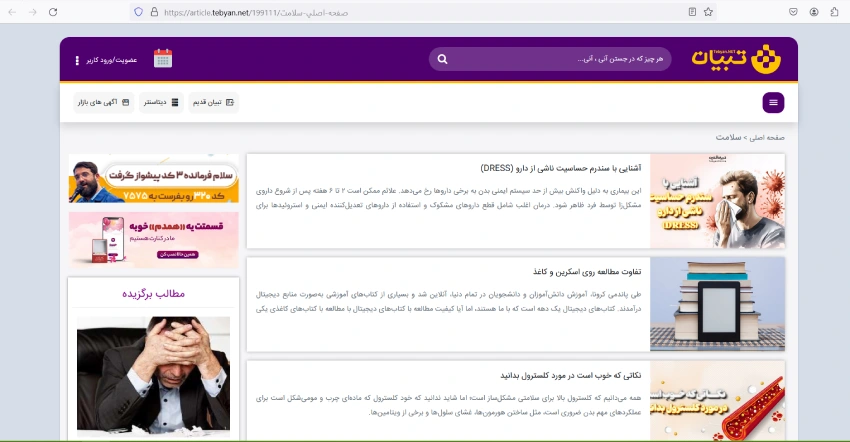
Task: Open the آگهی های بازار menu button
Action: [x=104, y=103]
